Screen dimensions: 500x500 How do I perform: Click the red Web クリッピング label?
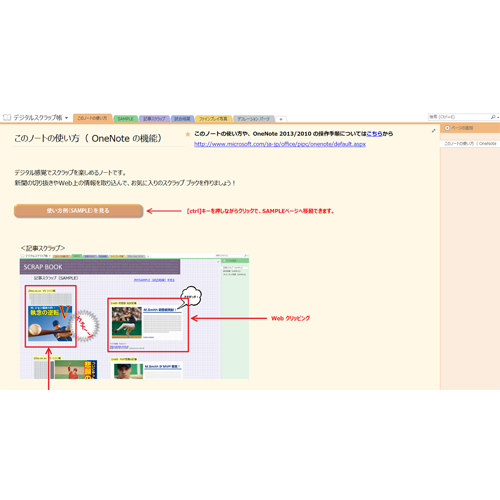[290, 318]
